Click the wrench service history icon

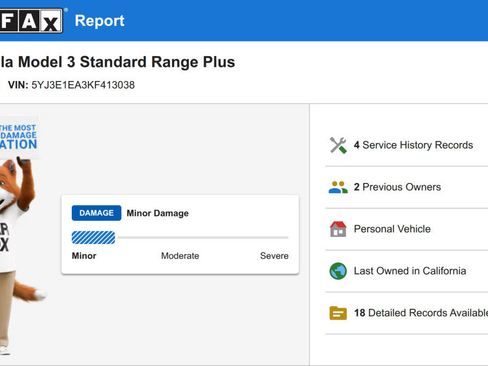(x=338, y=145)
